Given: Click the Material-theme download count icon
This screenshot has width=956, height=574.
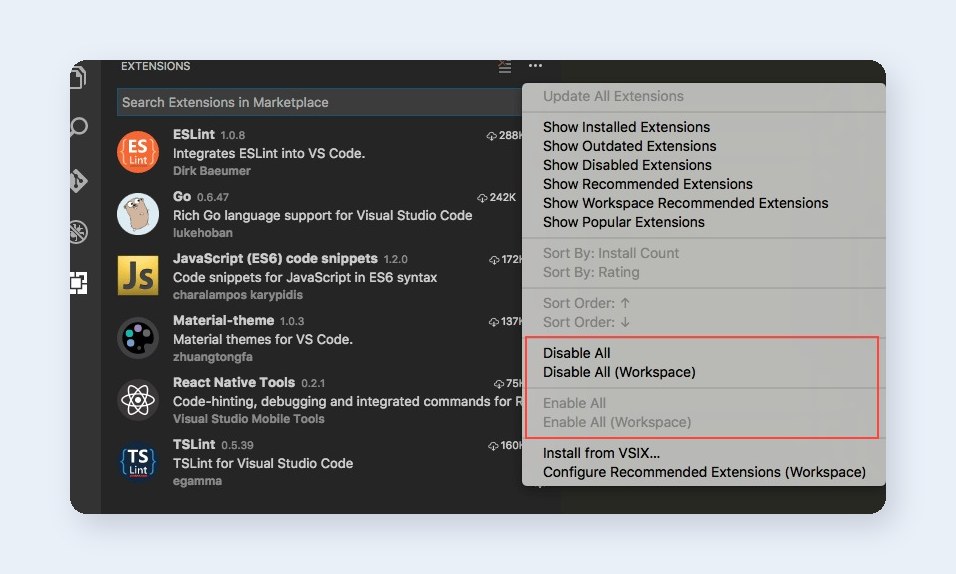Looking at the screenshot, I should click(494, 322).
